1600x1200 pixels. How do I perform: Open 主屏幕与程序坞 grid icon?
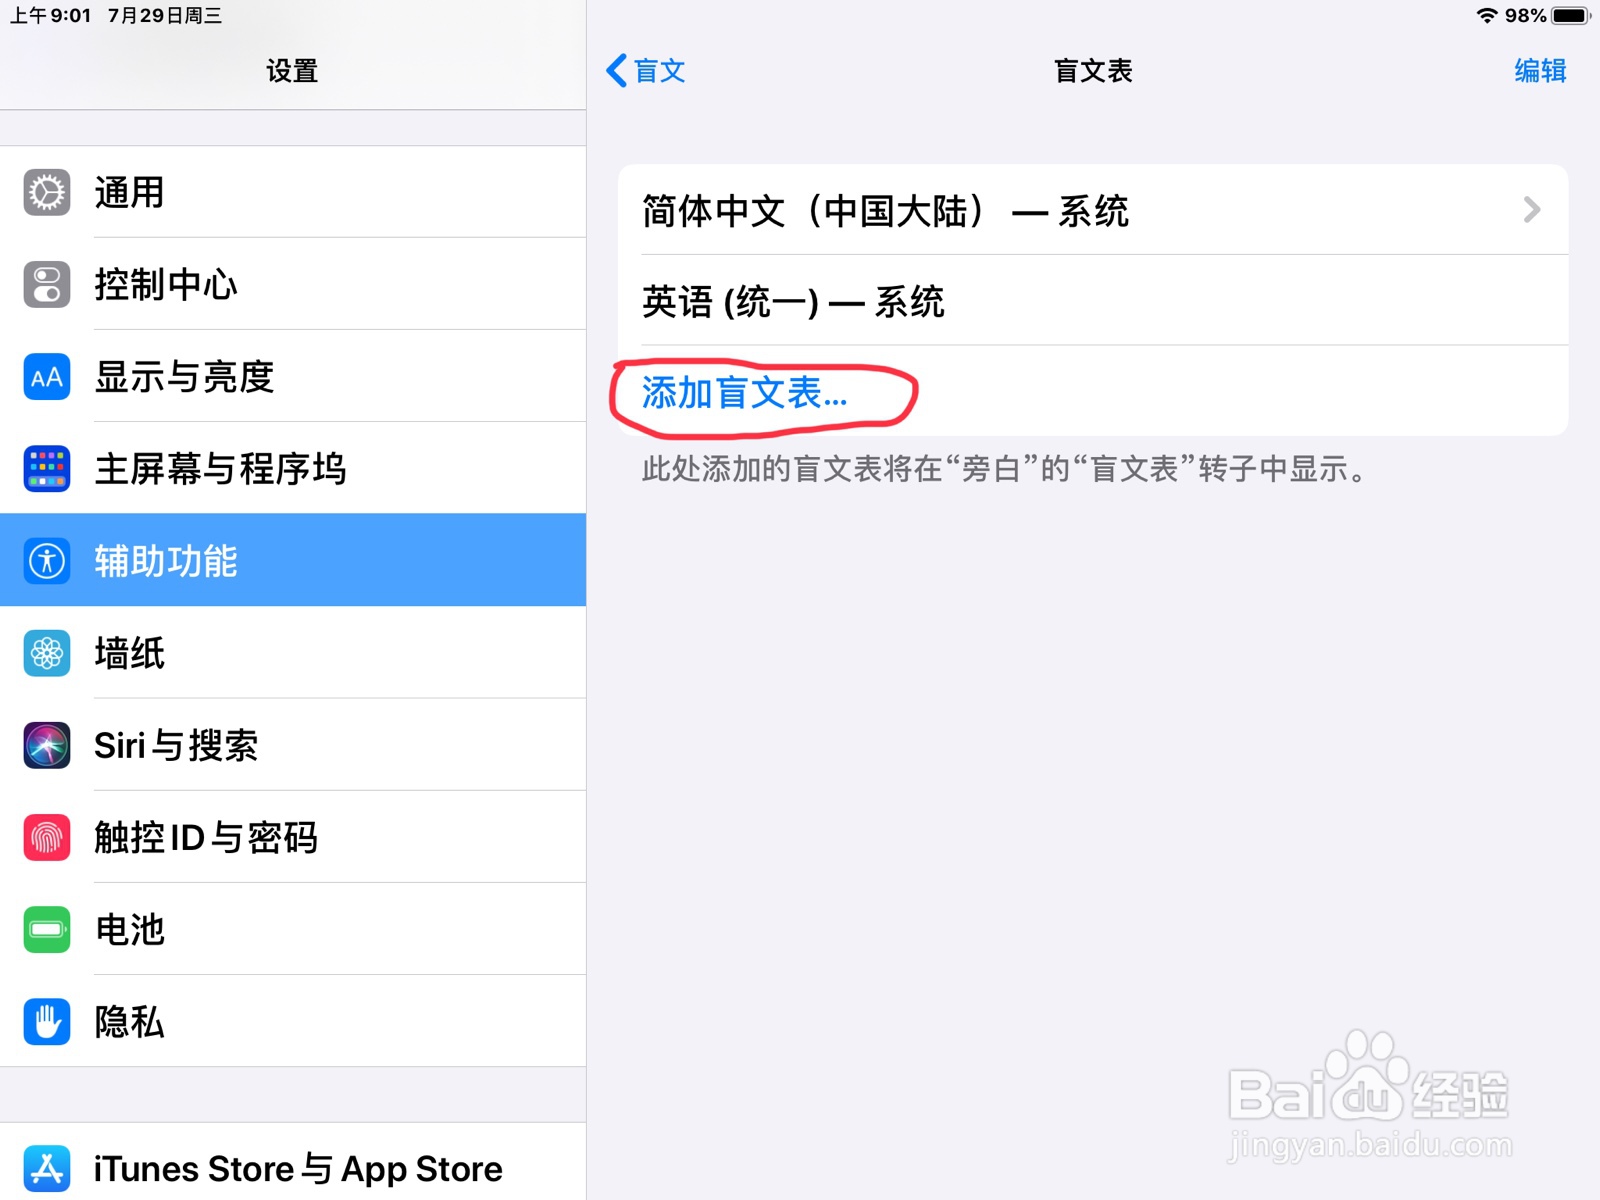[x=47, y=469]
